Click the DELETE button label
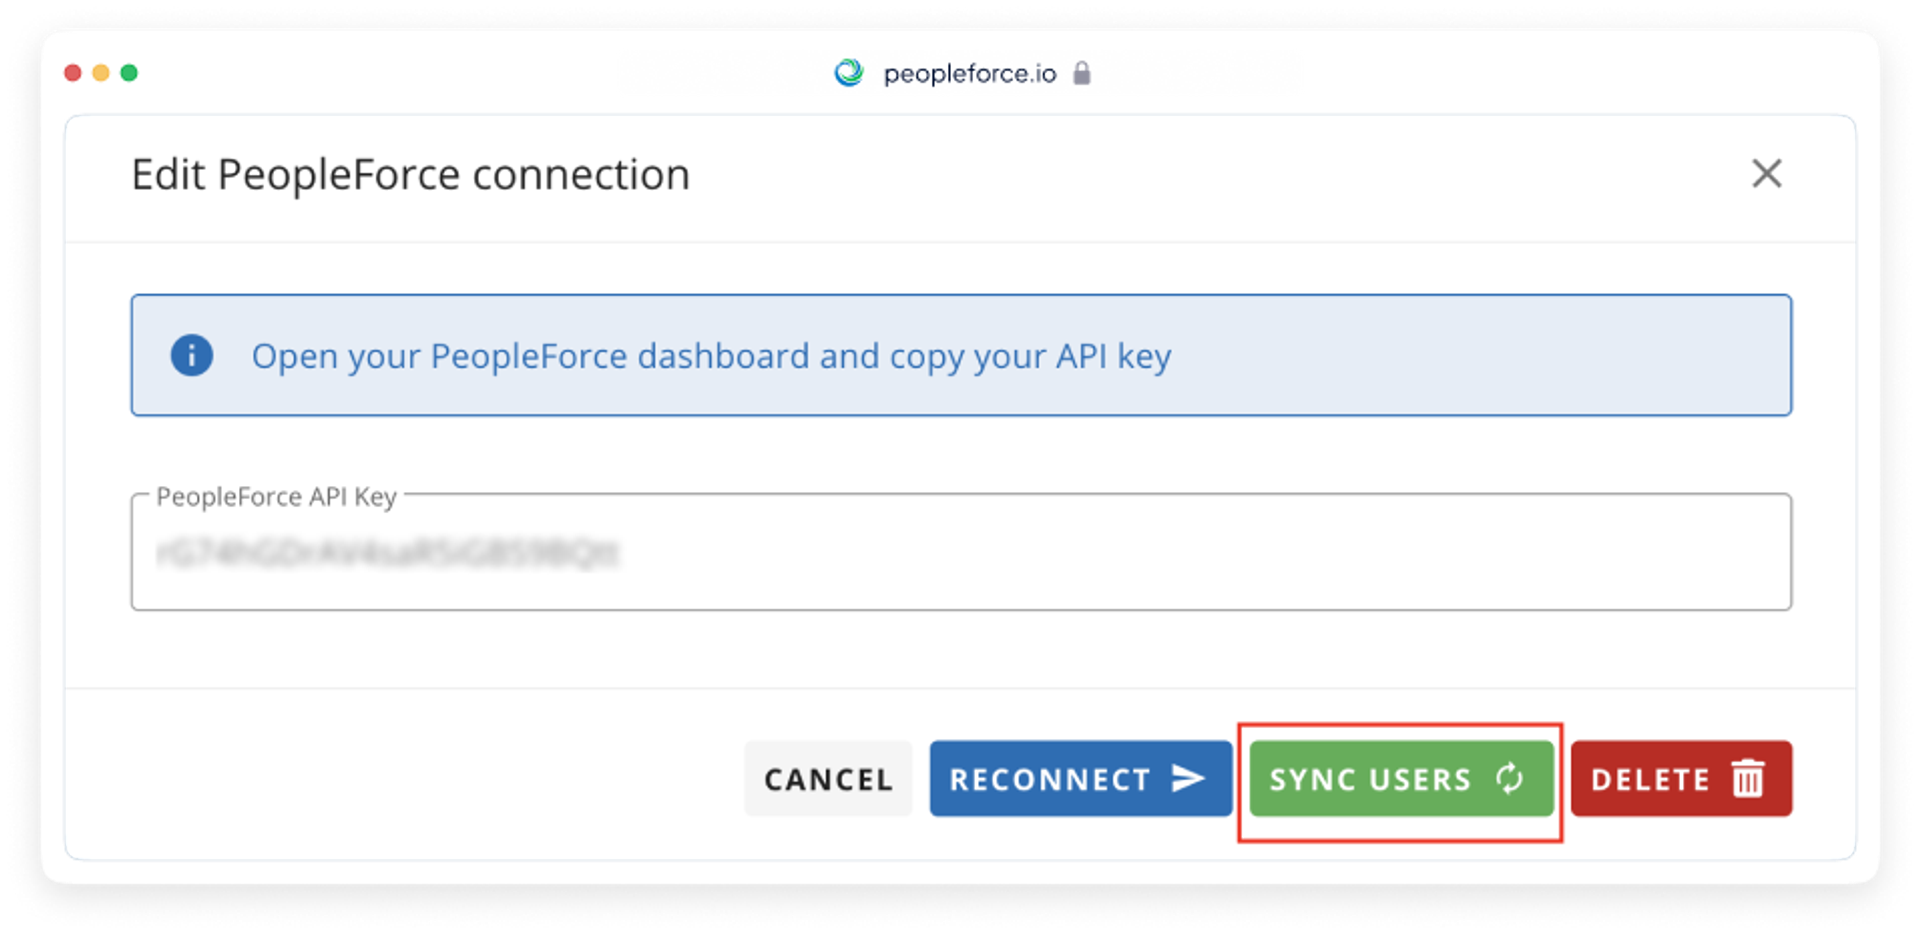The width and height of the screenshot is (1920, 936). tap(1651, 780)
